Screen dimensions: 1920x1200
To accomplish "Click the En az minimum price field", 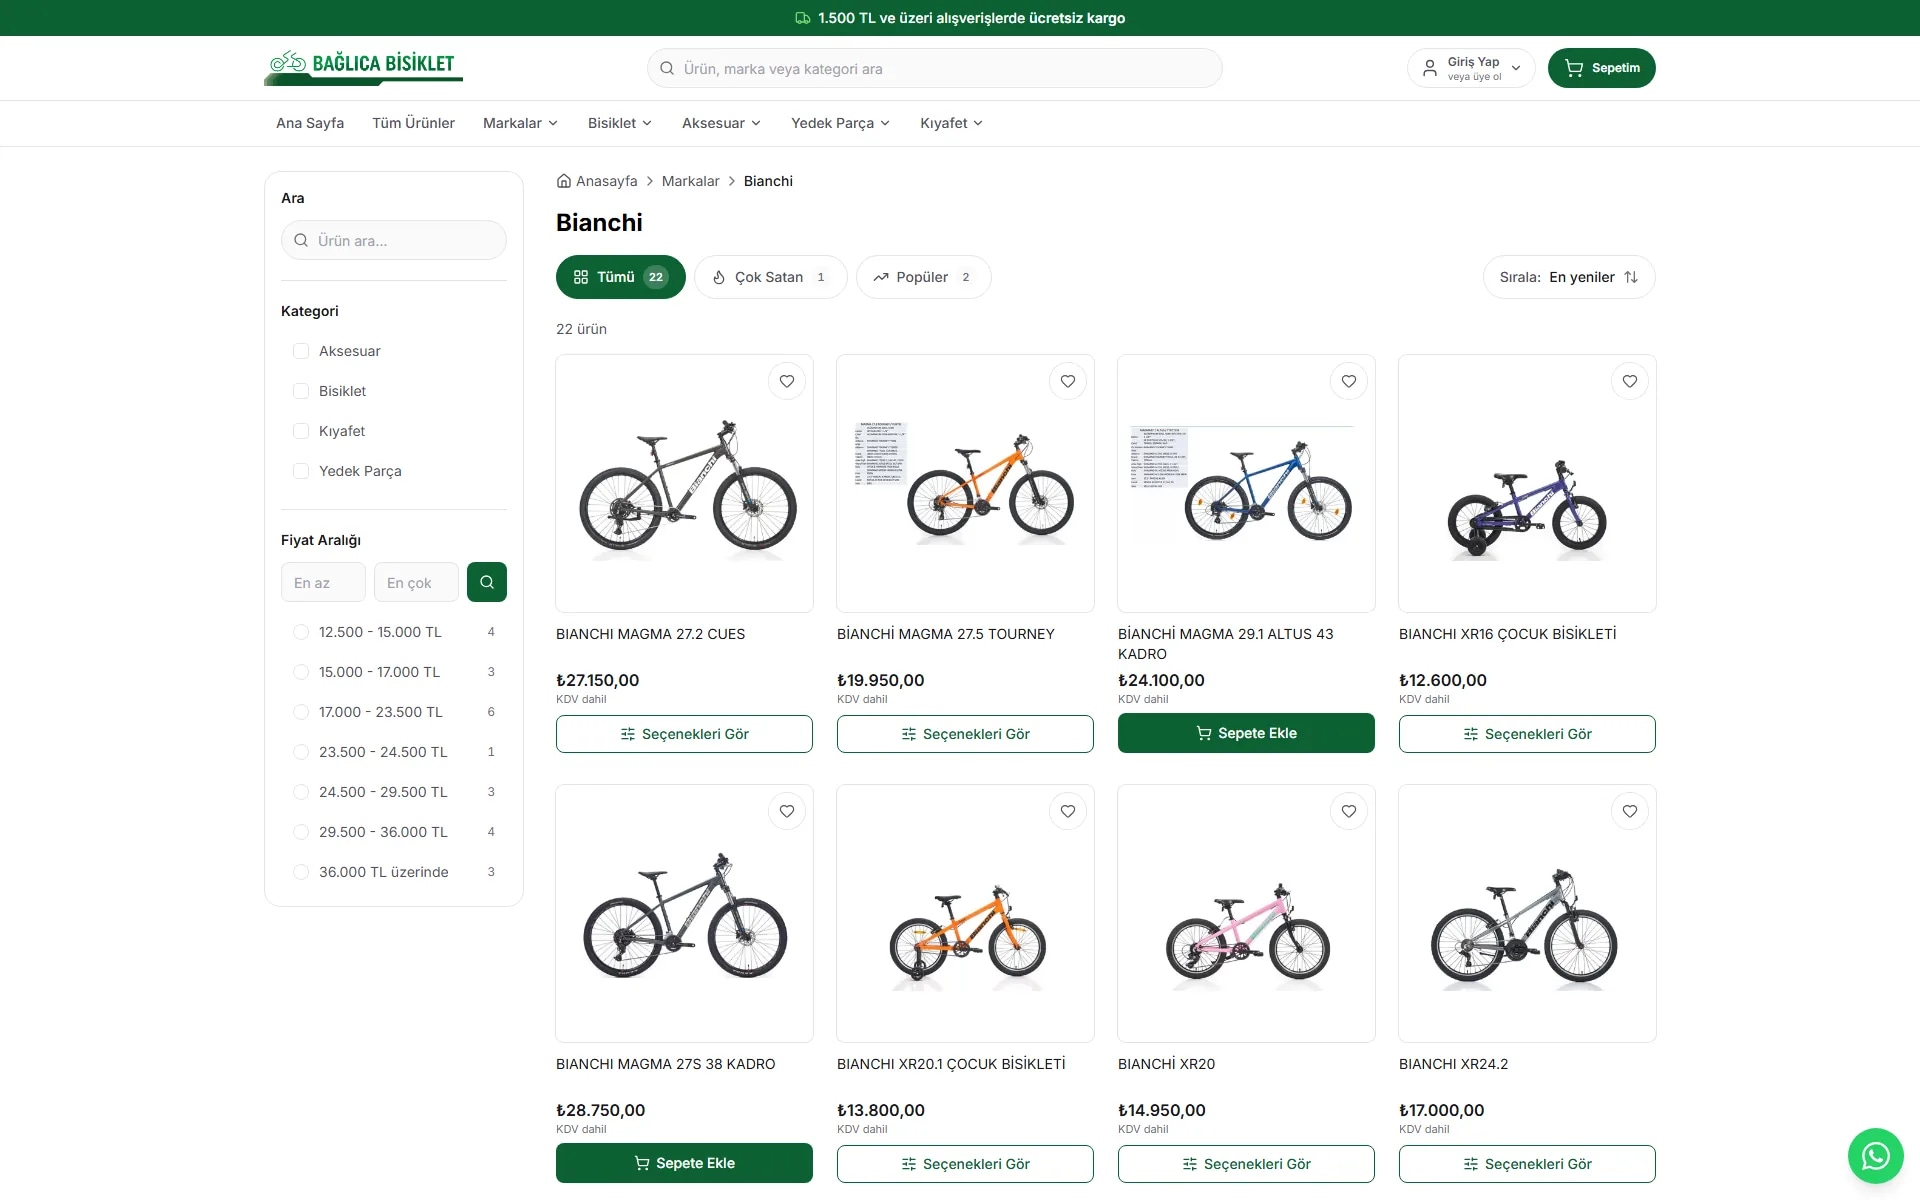I will [323, 582].
